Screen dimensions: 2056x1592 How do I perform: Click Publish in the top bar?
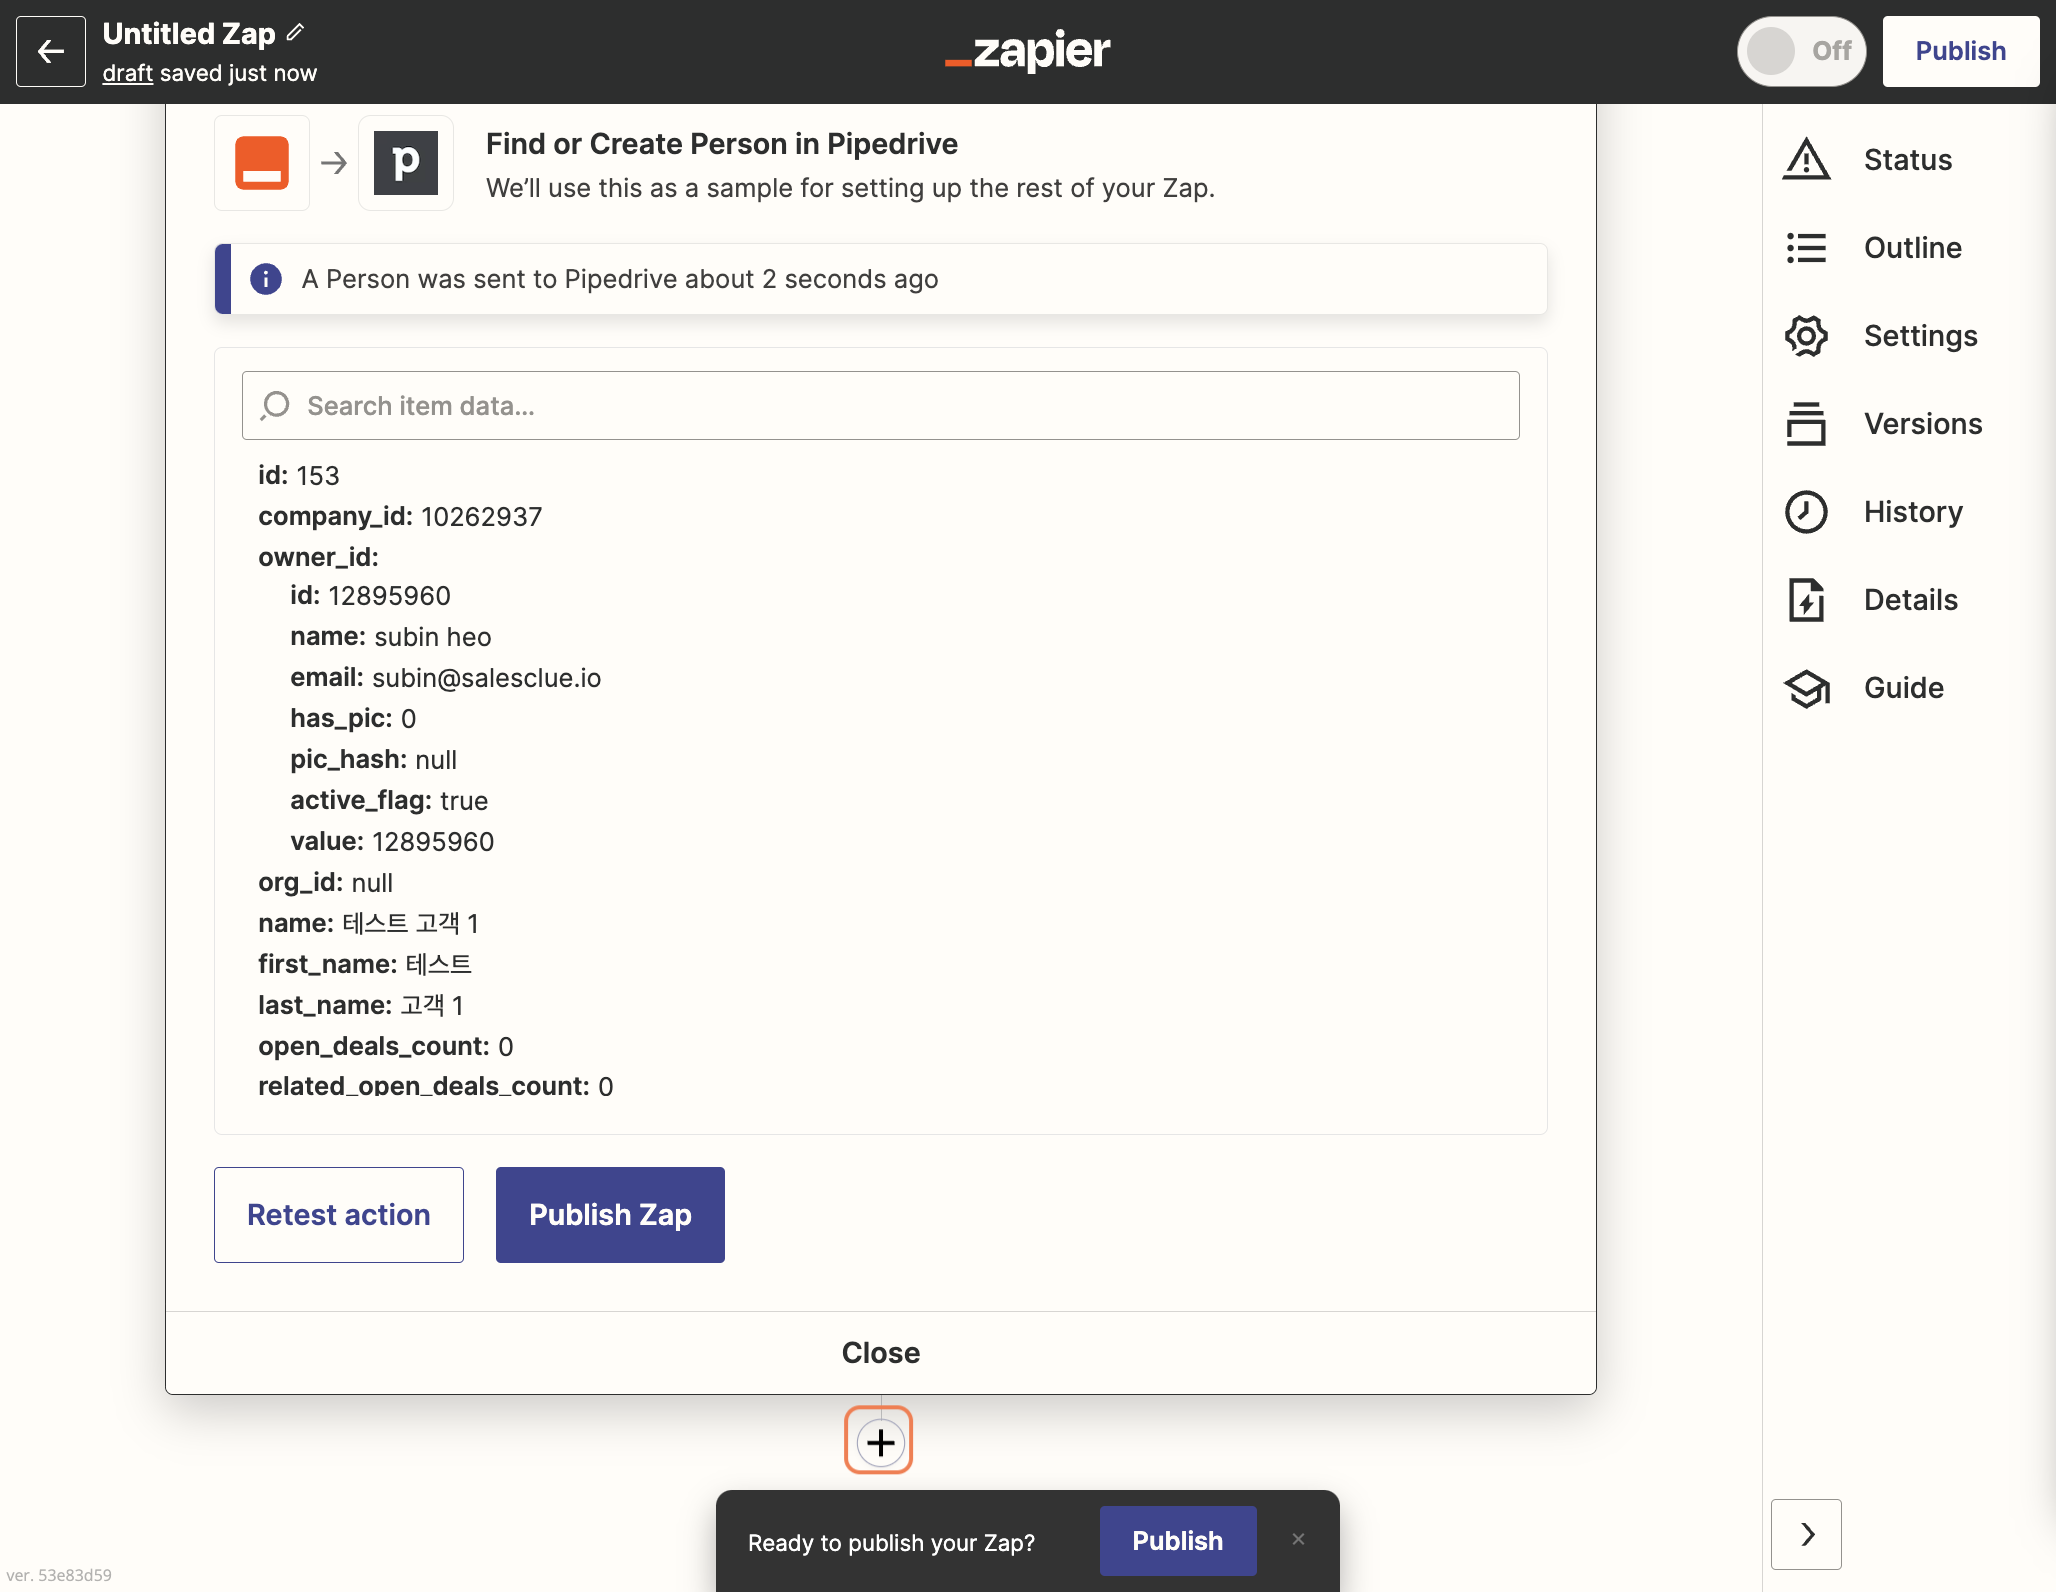tap(1960, 51)
